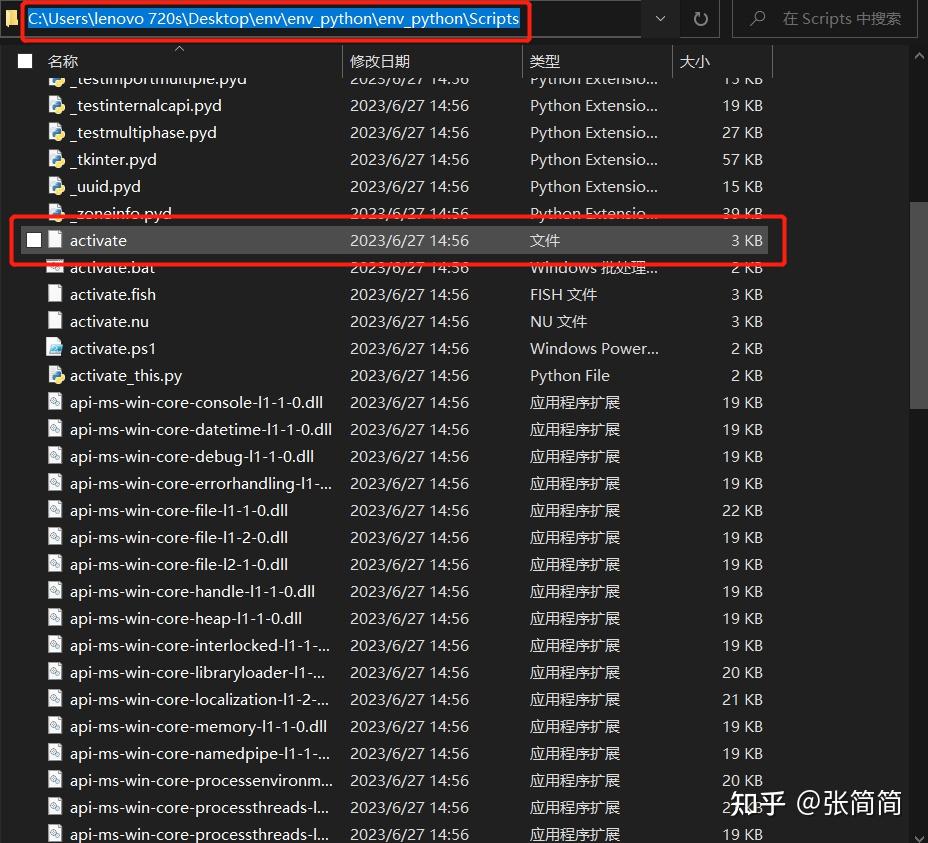Click the vertical scrollbar thumb
This screenshot has height=843, width=928.
point(919,305)
